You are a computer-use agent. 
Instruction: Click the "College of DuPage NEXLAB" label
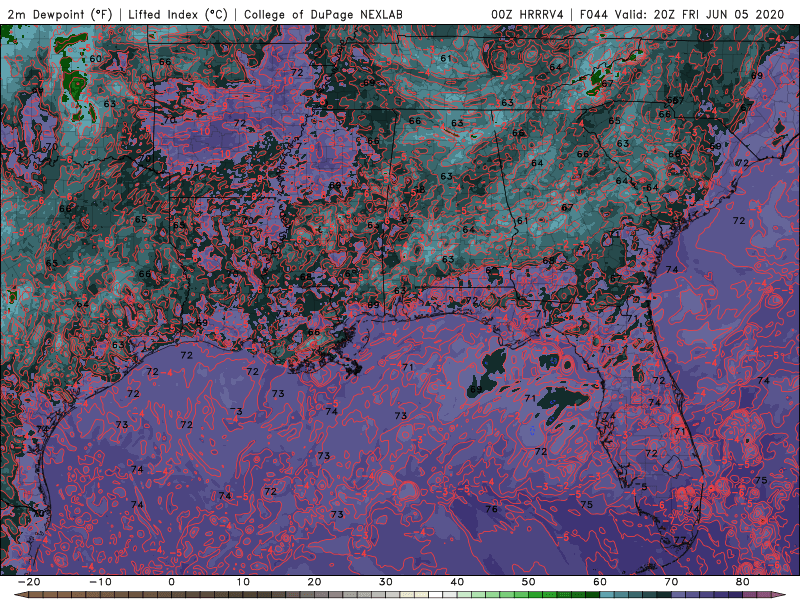click(323, 14)
